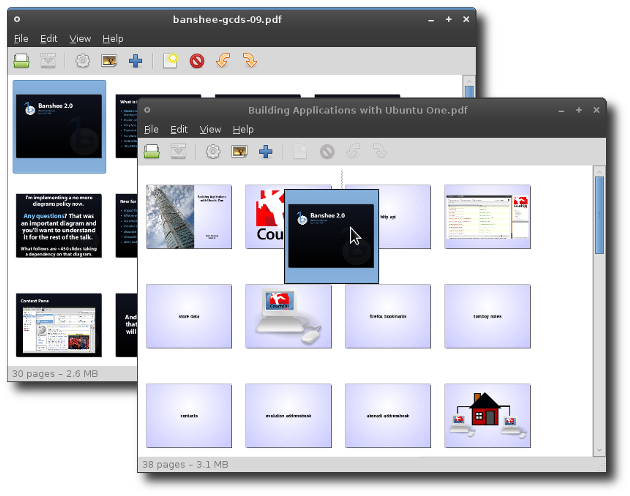Click '30 pages – 2.6 MB' status text

click(55, 373)
